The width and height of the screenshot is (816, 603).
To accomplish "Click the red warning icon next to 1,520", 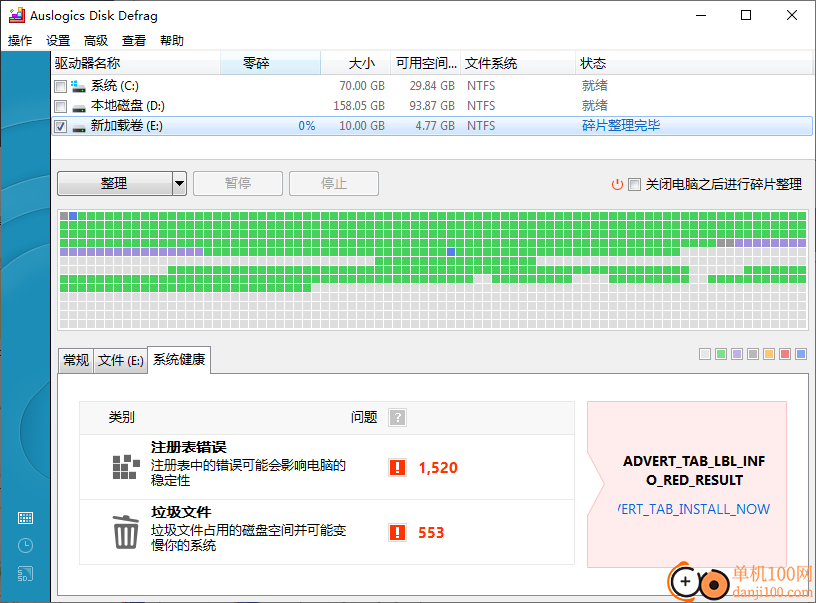I will point(398,467).
